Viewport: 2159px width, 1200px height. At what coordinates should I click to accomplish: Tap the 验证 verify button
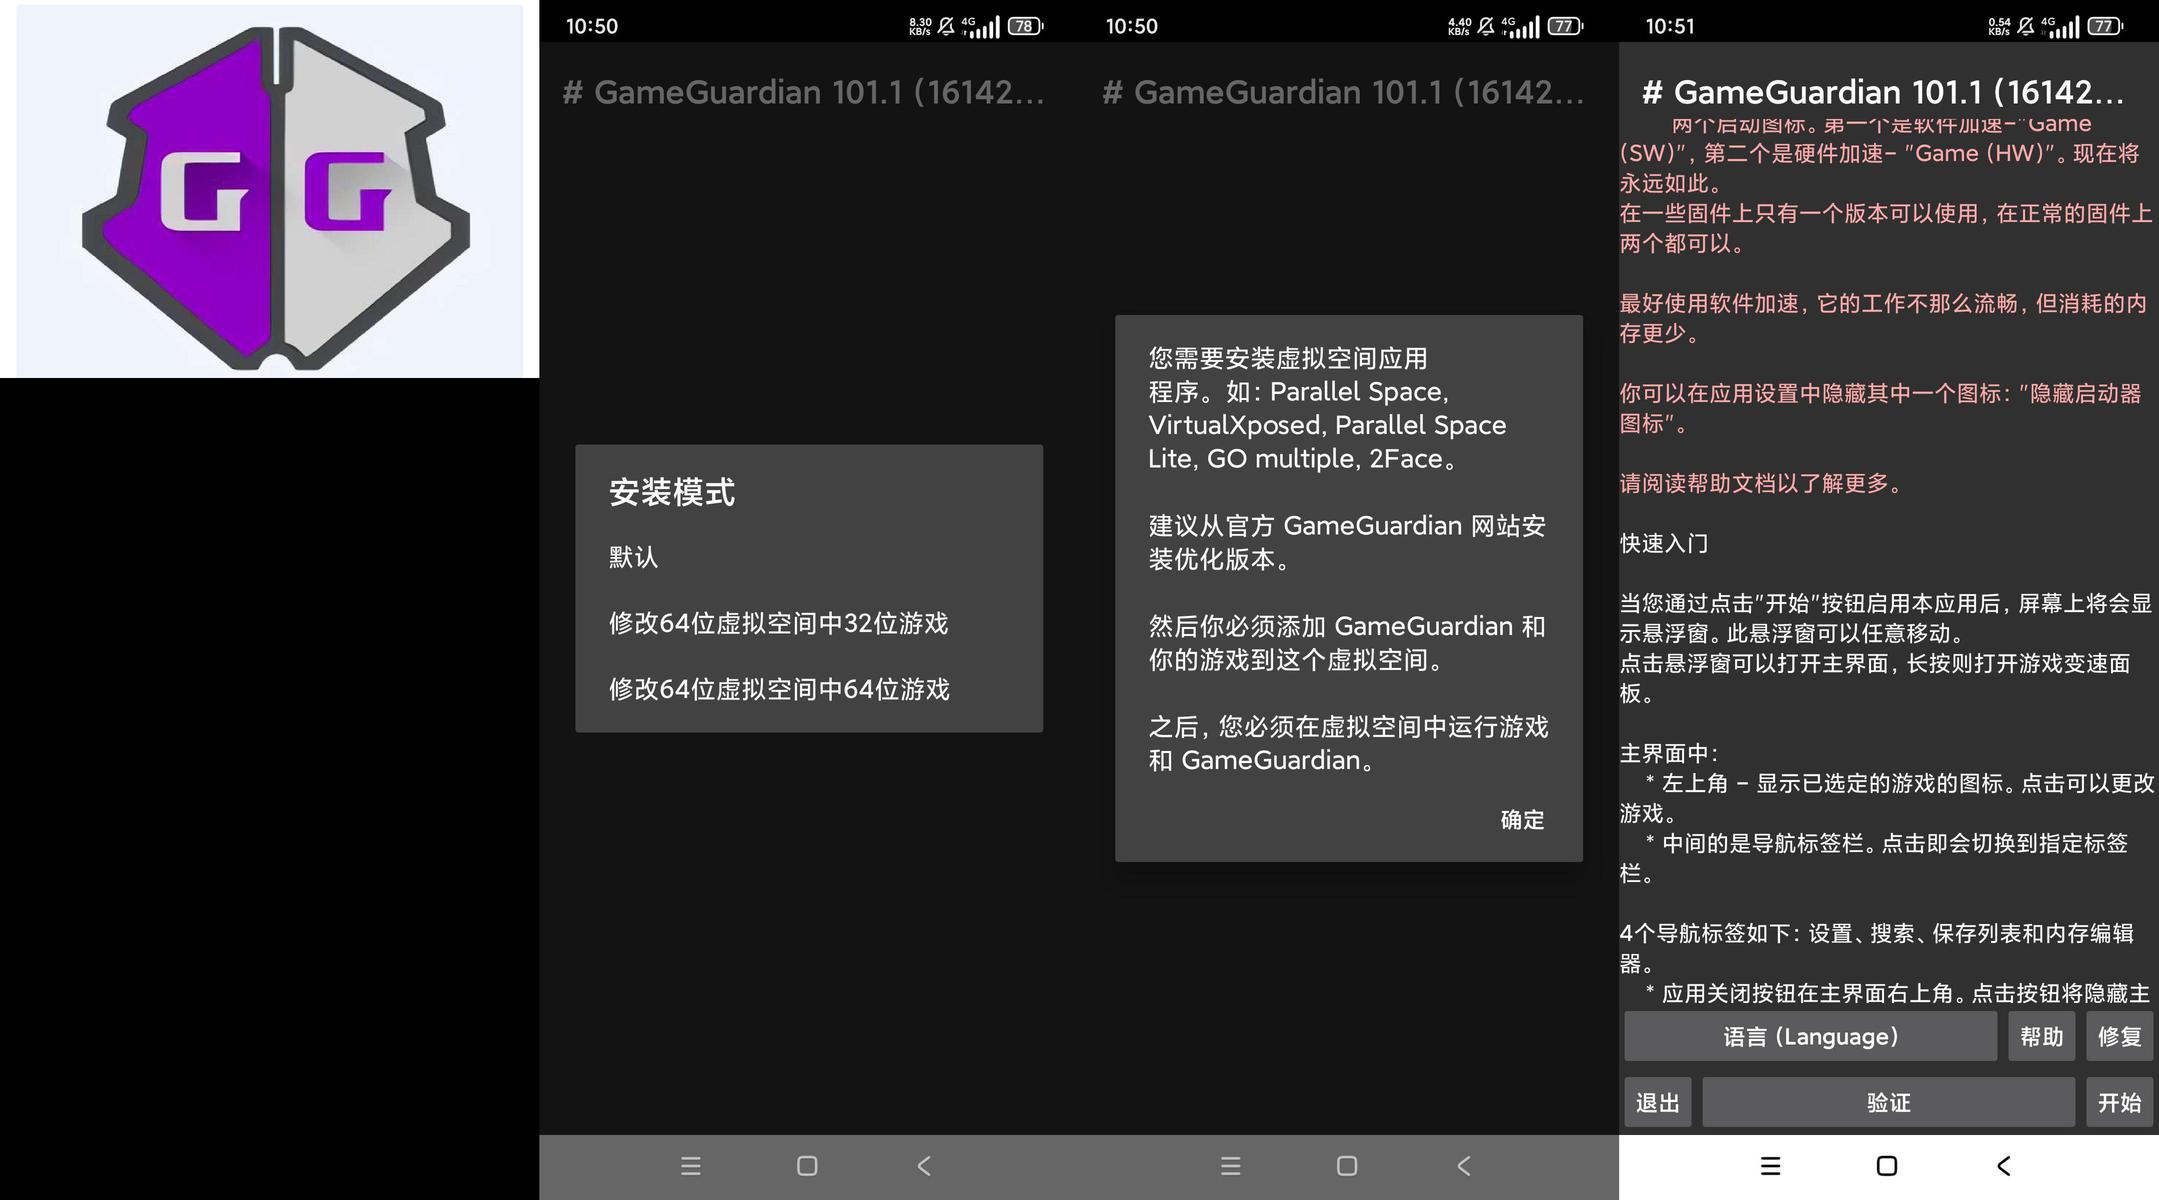[x=1888, y=1102]
